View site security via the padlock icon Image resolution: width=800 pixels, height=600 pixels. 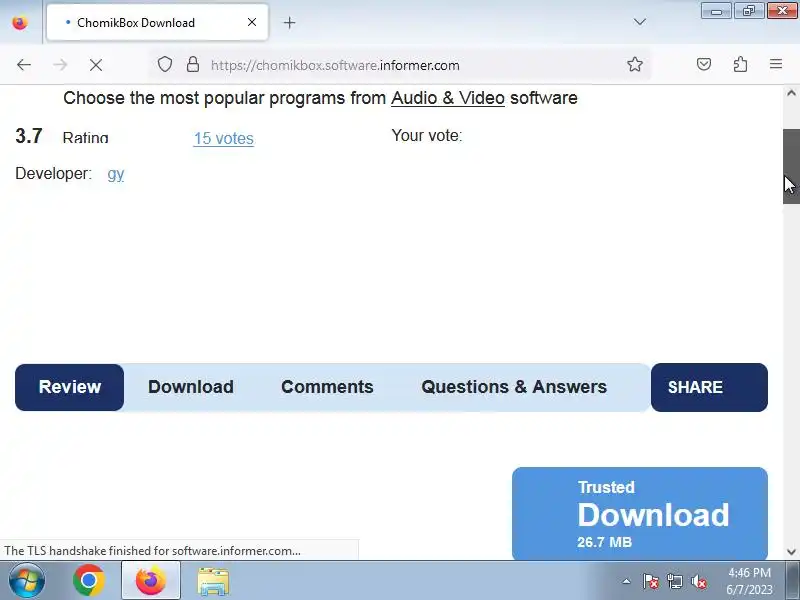[x=192, y=64]
